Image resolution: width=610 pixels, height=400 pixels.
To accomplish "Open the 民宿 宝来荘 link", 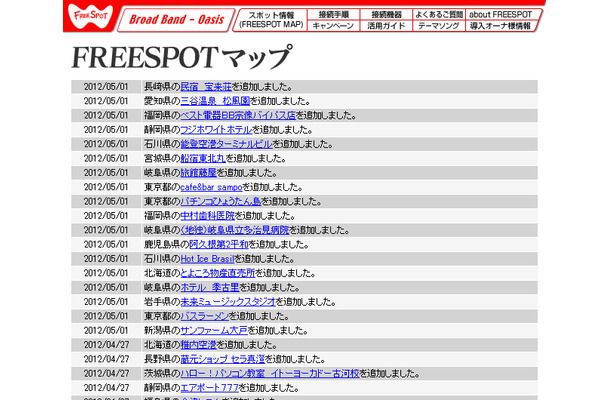I will coord(206,87).
